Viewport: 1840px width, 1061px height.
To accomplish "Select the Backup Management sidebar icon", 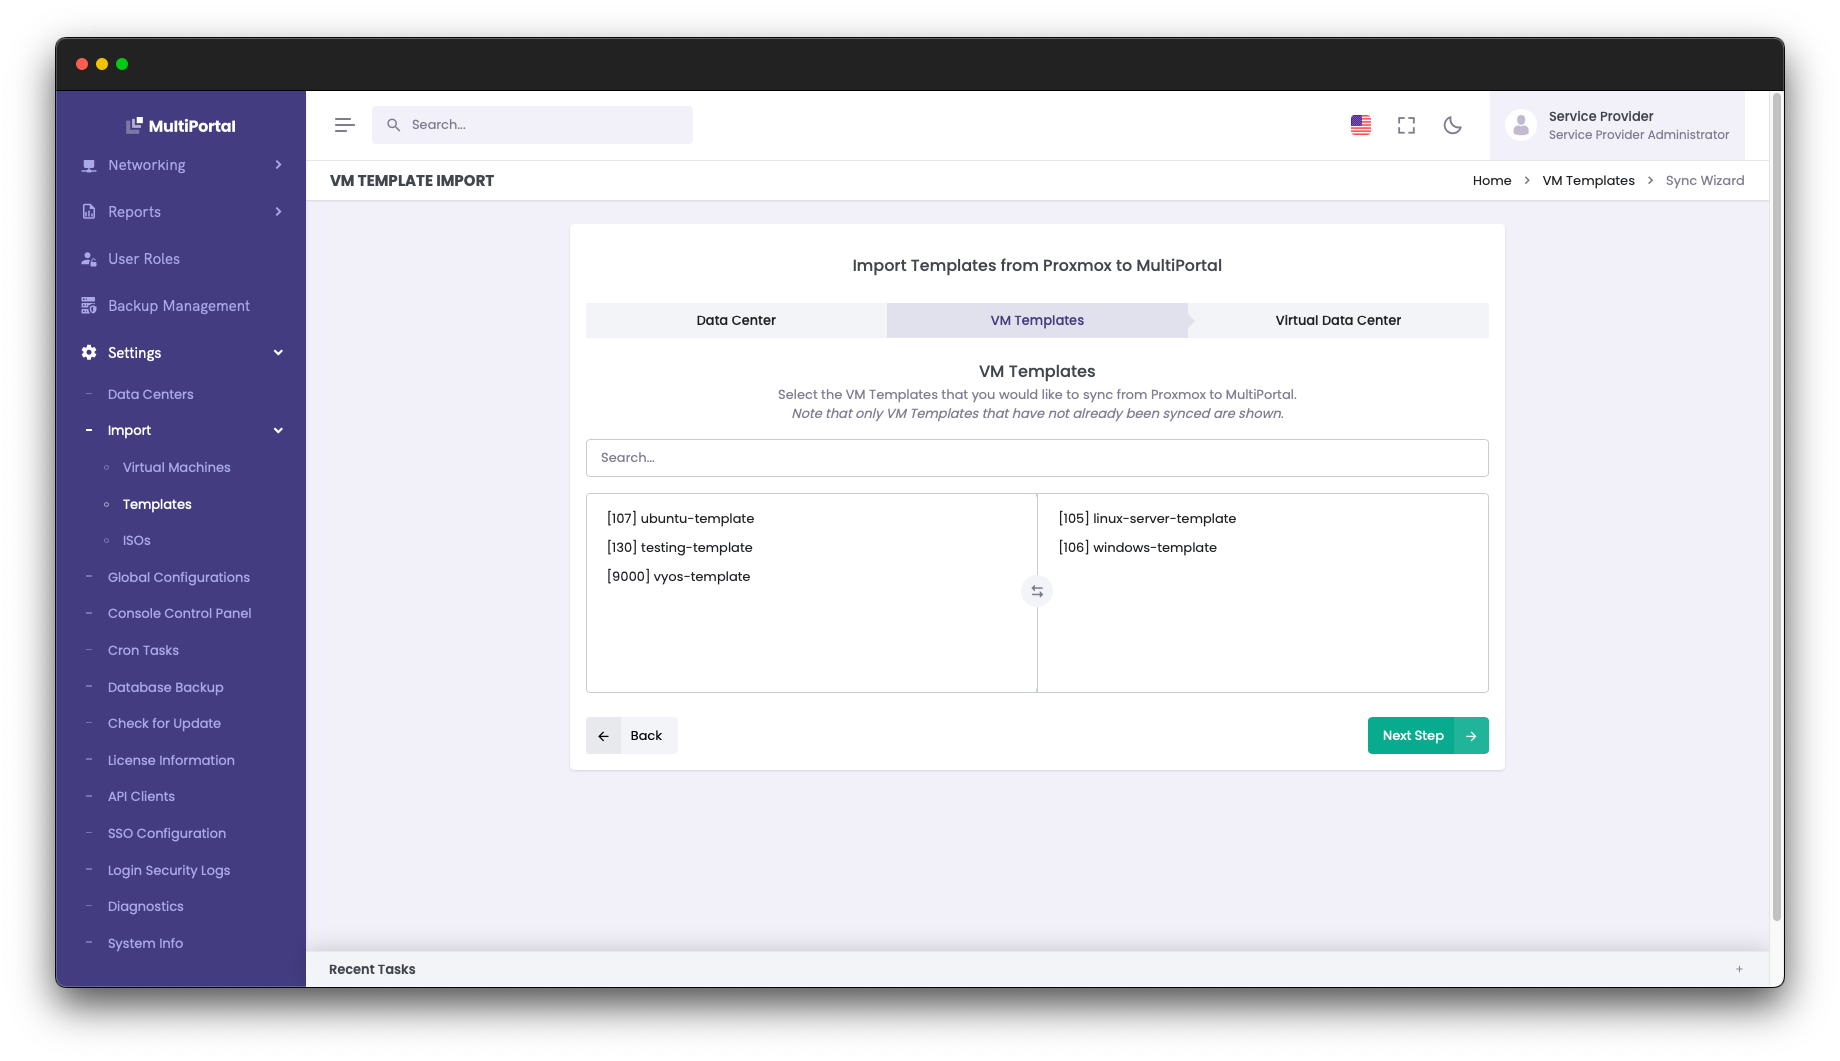I will 88,305.
